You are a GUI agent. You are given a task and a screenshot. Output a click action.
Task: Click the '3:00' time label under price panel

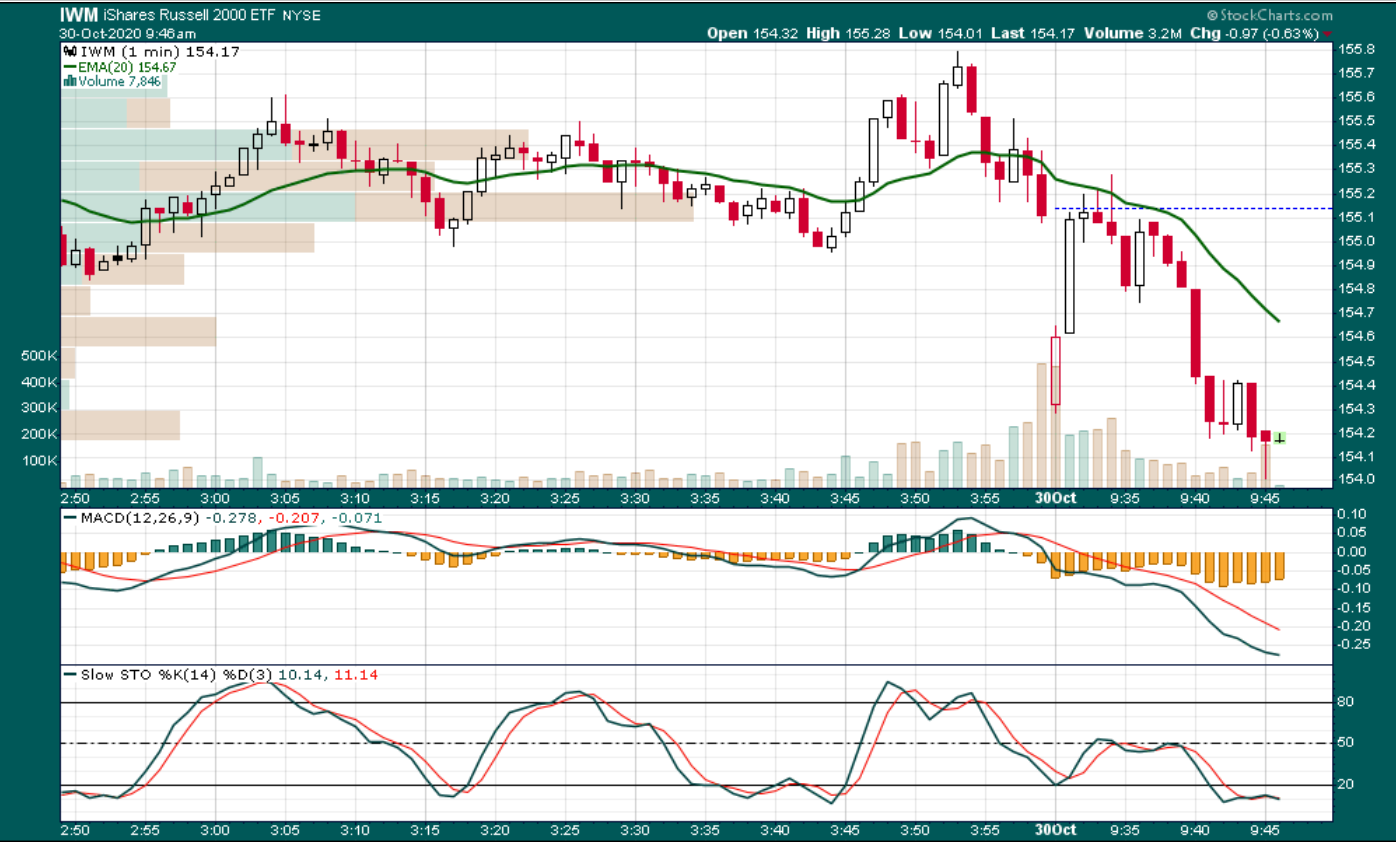216,496
